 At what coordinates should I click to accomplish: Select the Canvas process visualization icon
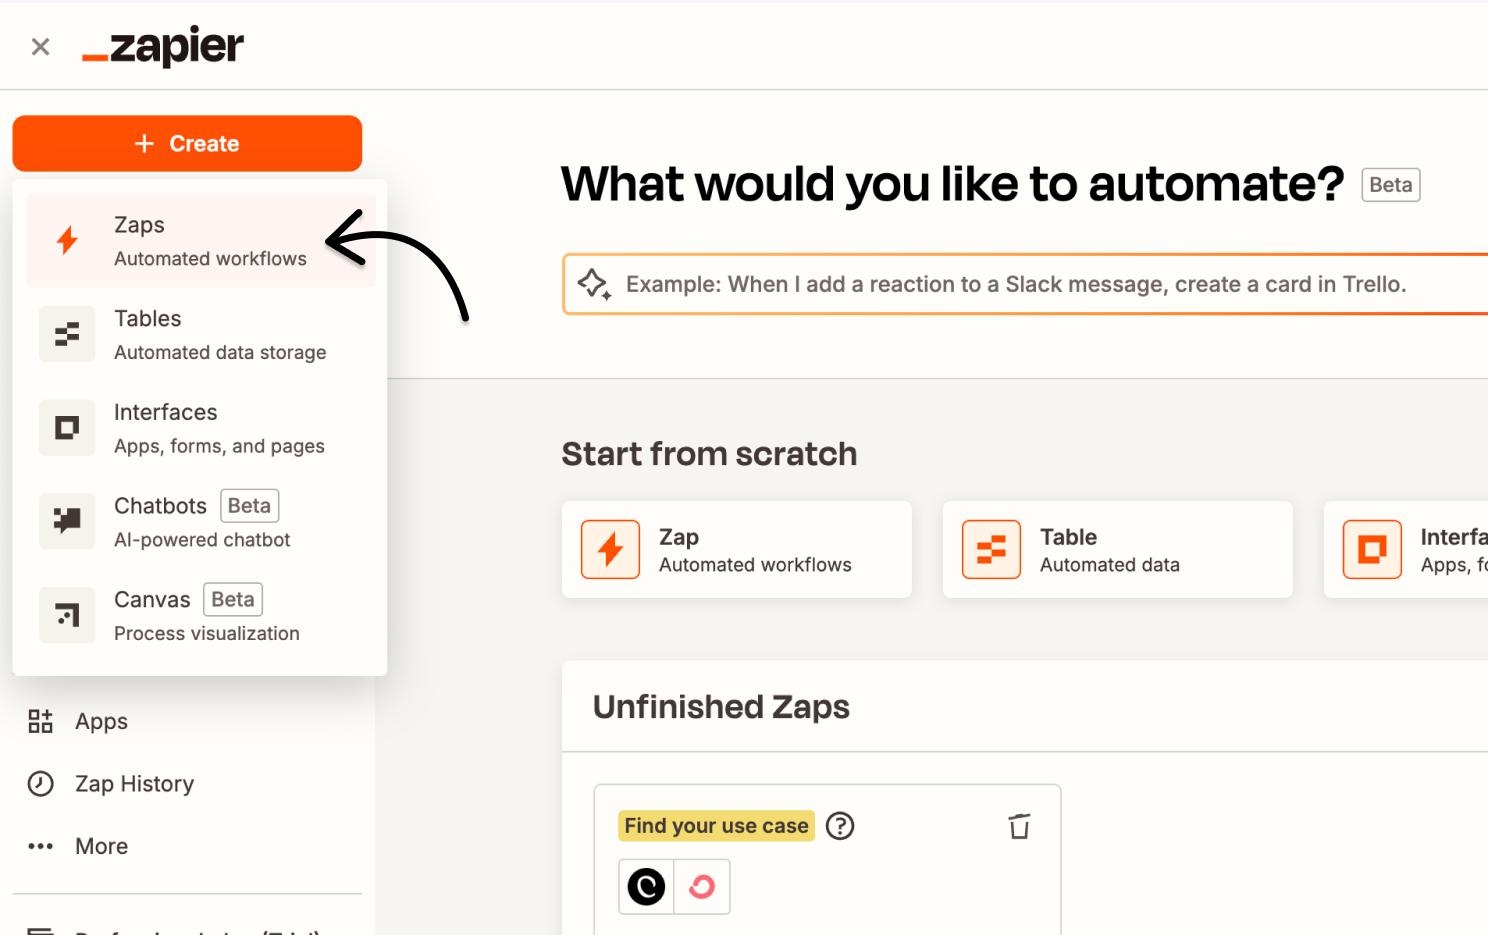tap(67, 615)
